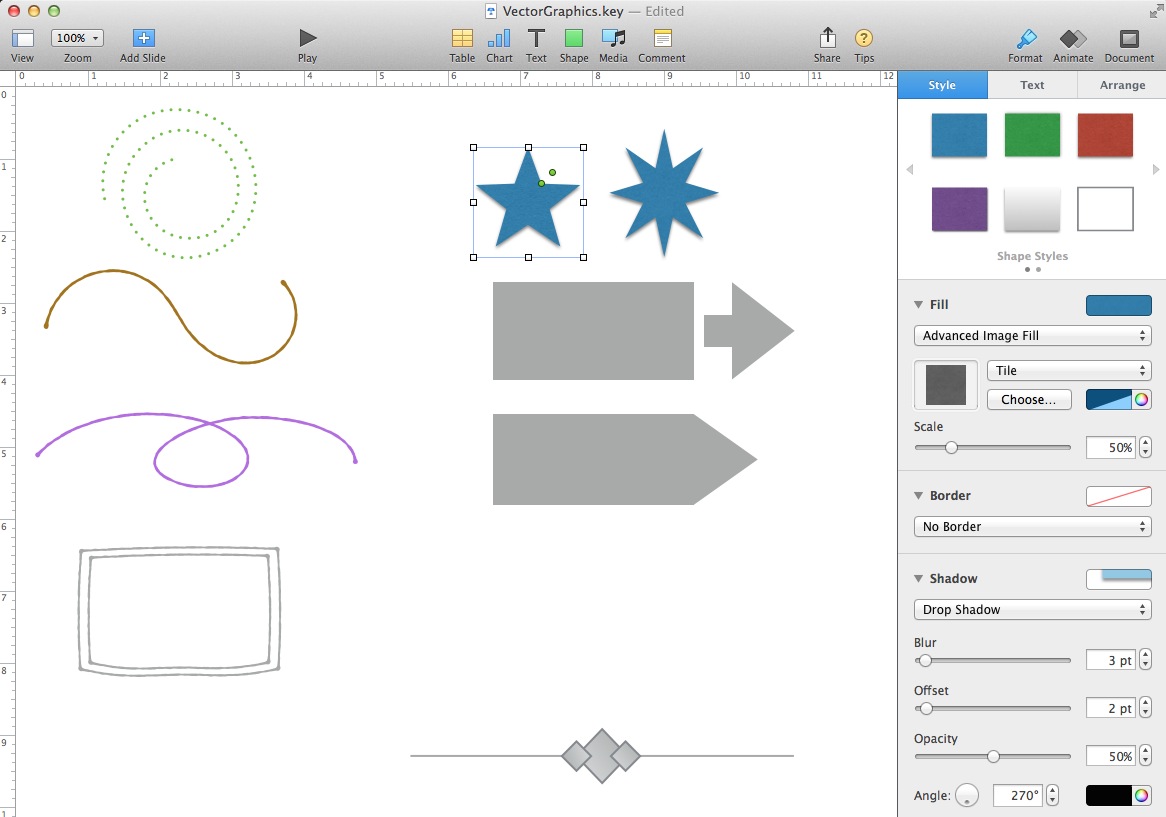Collapse the Fill section triangle
1166x817 pixels.
tap(918, 304)
